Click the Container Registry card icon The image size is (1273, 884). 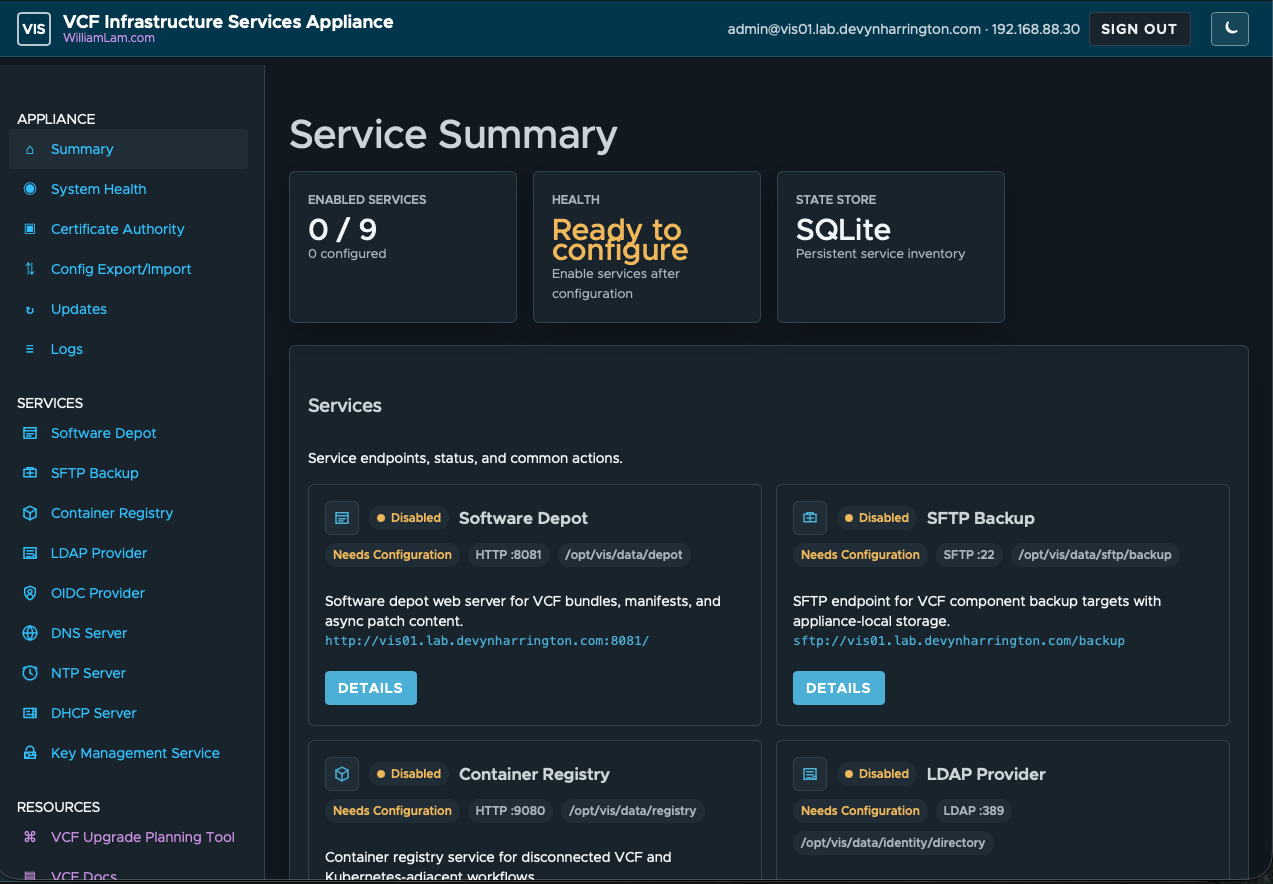click(x=342, y=774)
